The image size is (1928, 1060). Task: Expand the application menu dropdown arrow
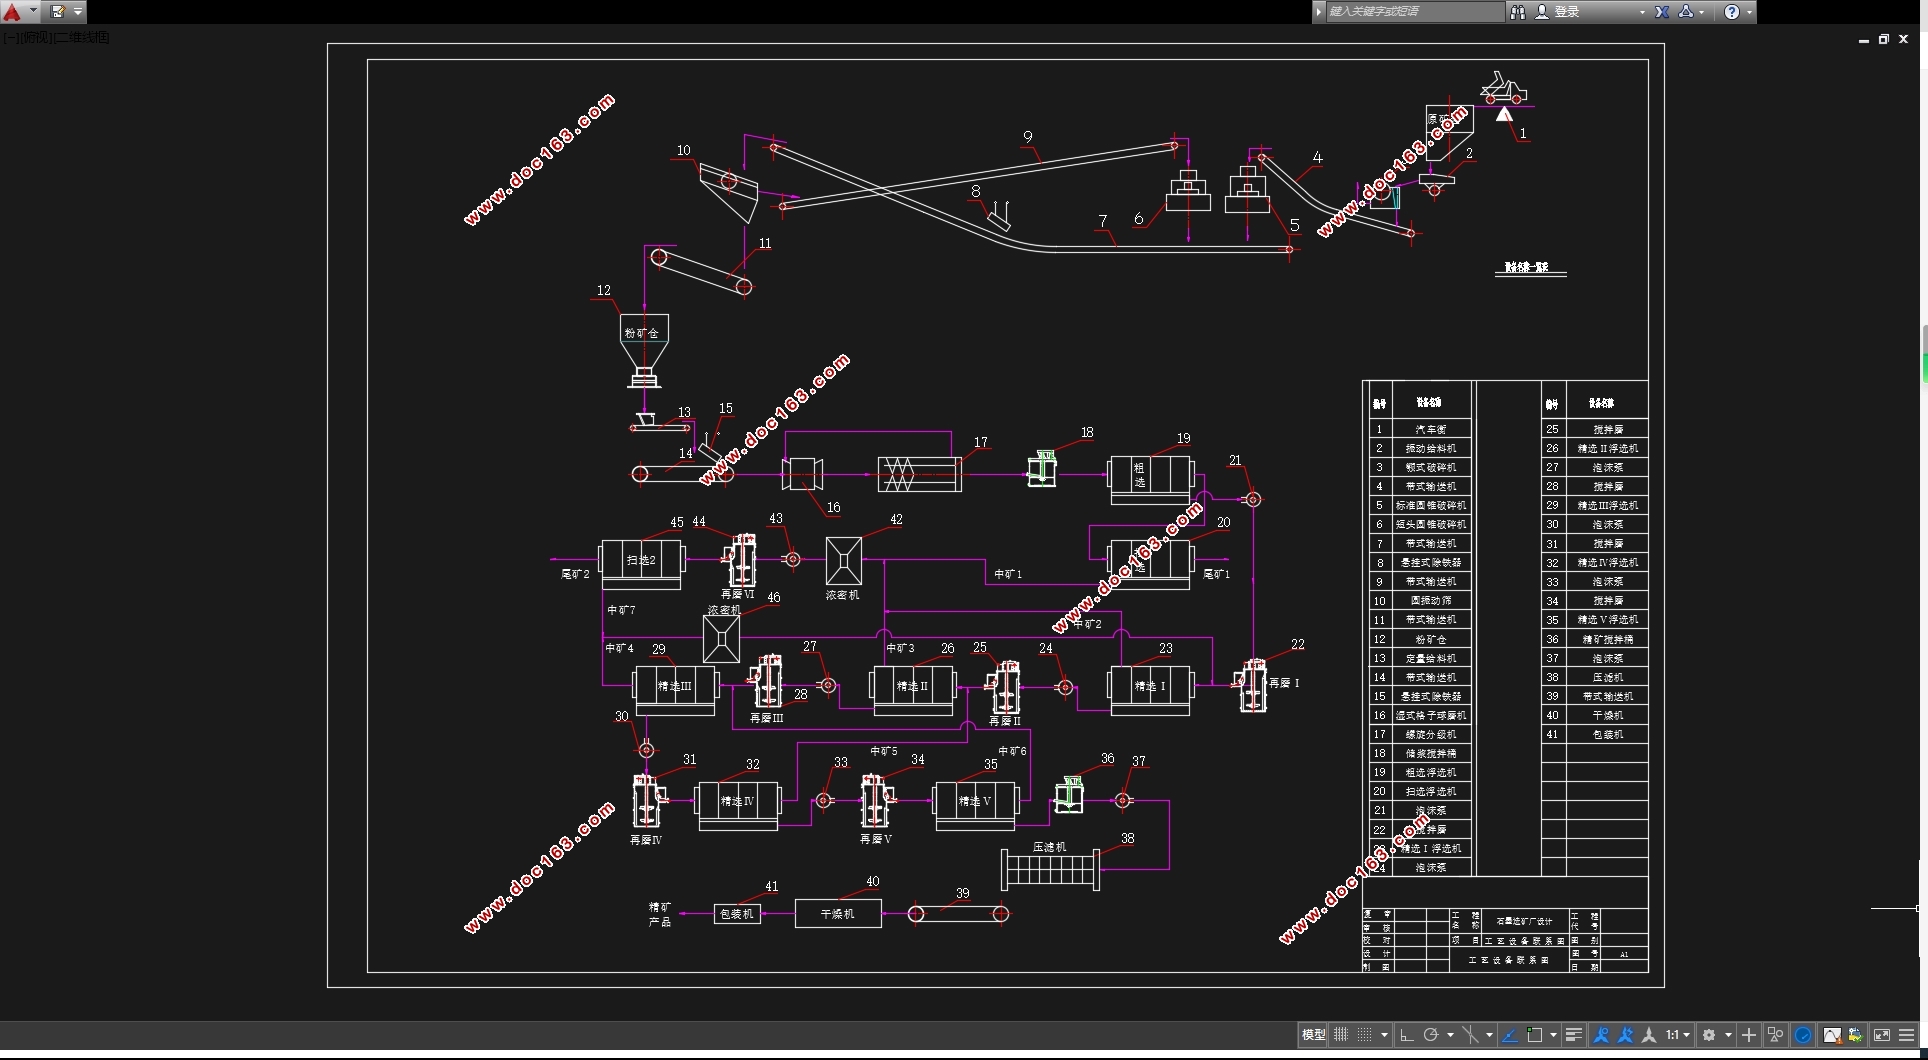point(33,12)
